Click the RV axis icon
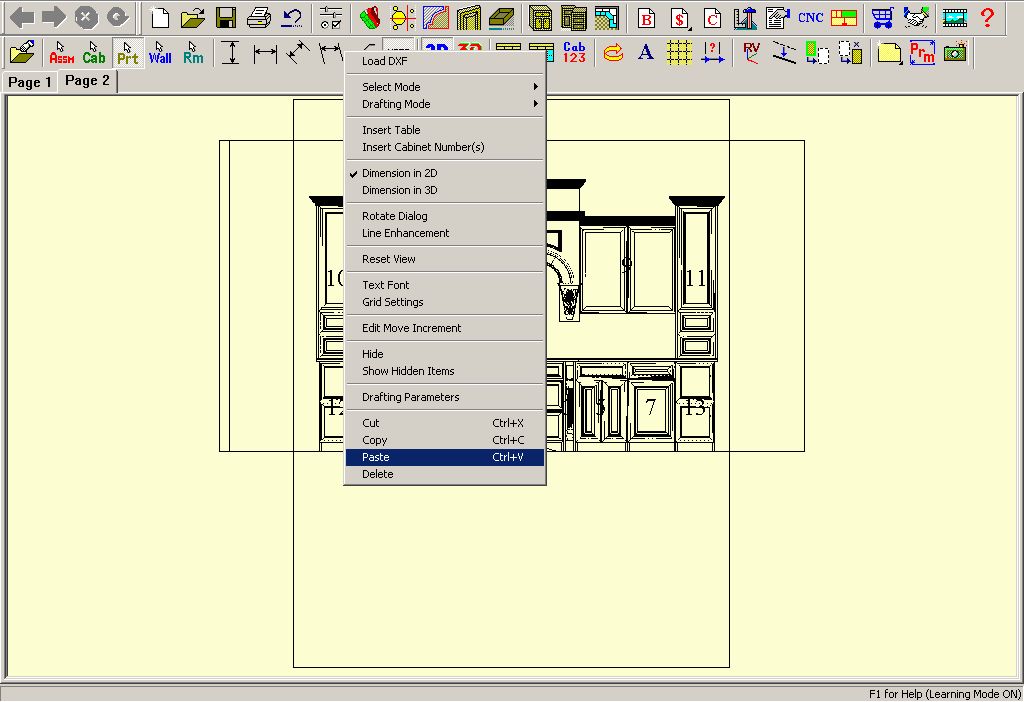1024x702 pixels. click(x=751, y=53)
